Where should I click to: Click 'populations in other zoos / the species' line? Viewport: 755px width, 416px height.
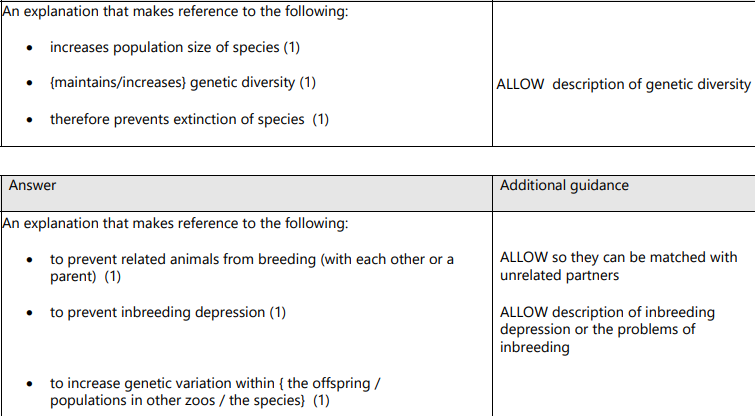(190, 400)
